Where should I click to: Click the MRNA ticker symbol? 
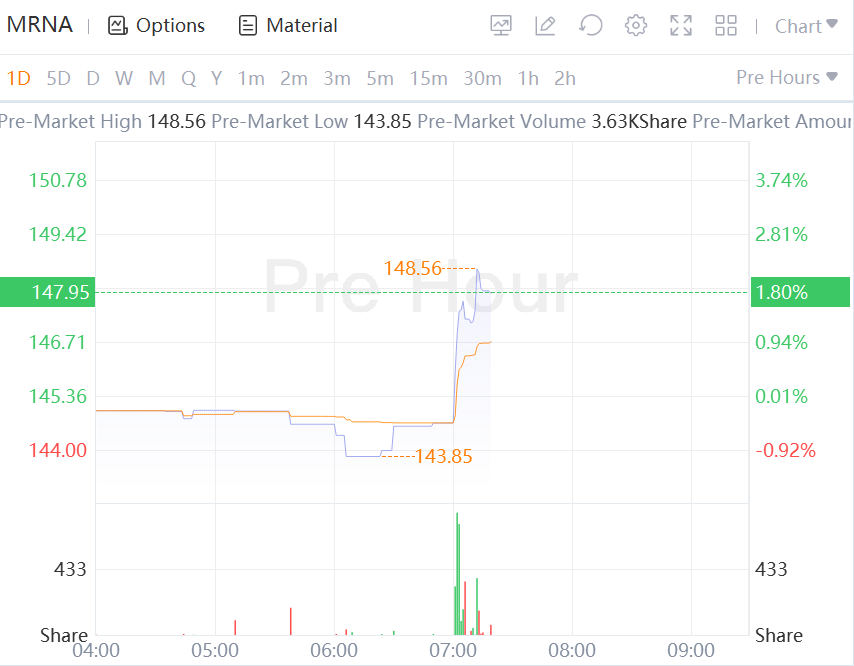(x=40, y=25)
